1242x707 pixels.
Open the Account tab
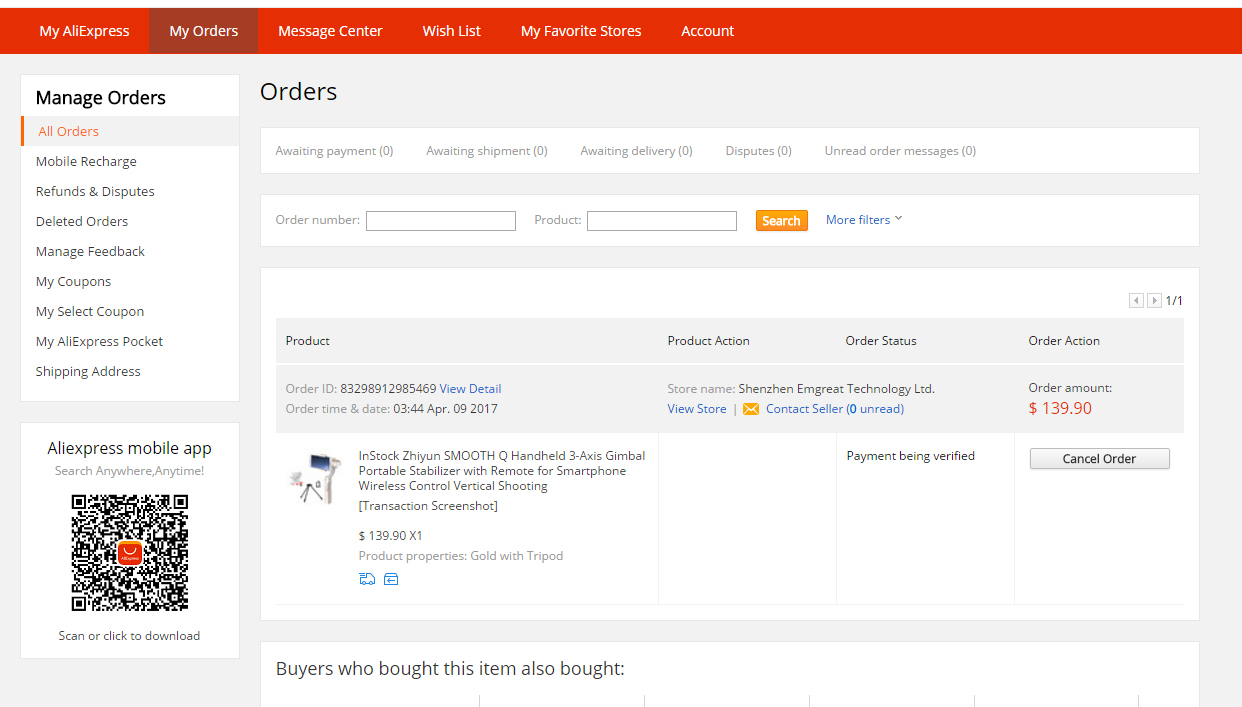click(x=708, y=31)
